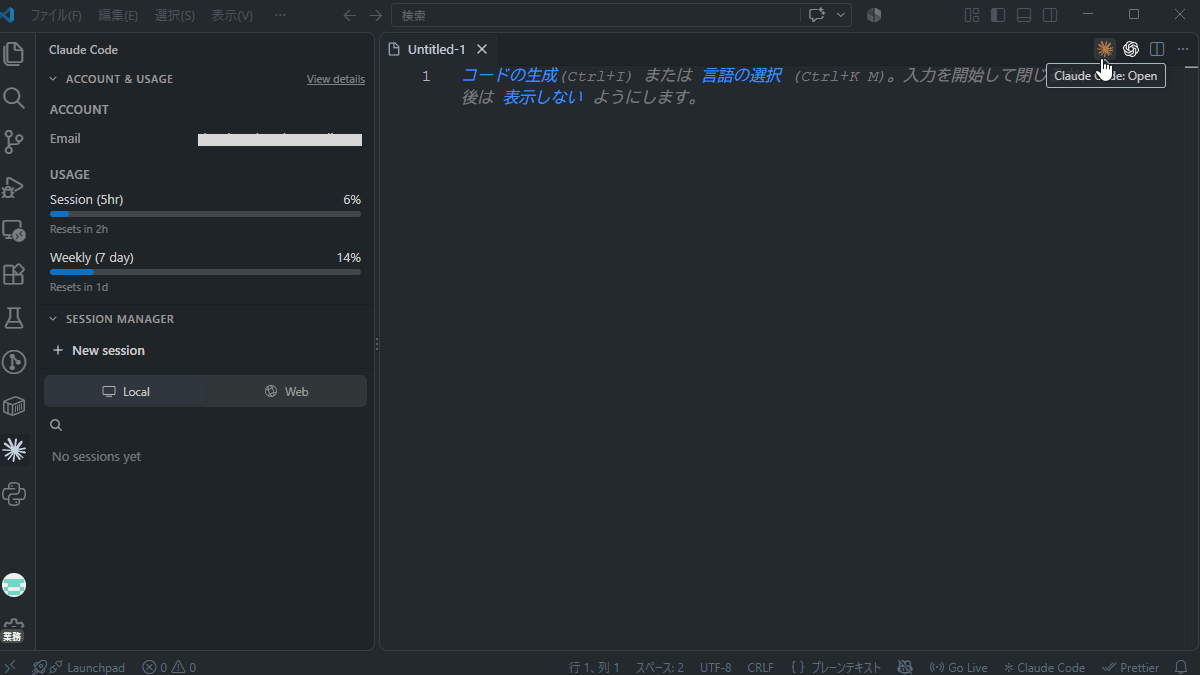Screen dimensions: 1200x675
Task: Click the Go Forward arrow
Action: (x=375, y=15)
